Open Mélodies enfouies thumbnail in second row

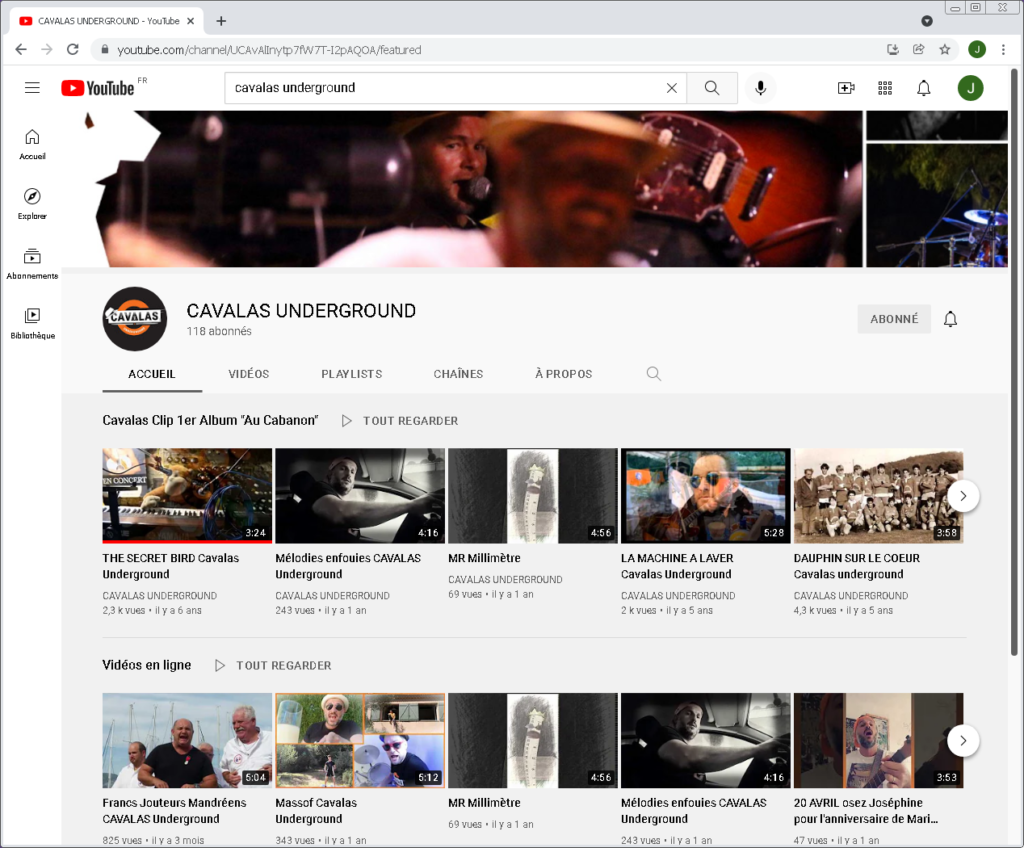[x=705, y=740]
